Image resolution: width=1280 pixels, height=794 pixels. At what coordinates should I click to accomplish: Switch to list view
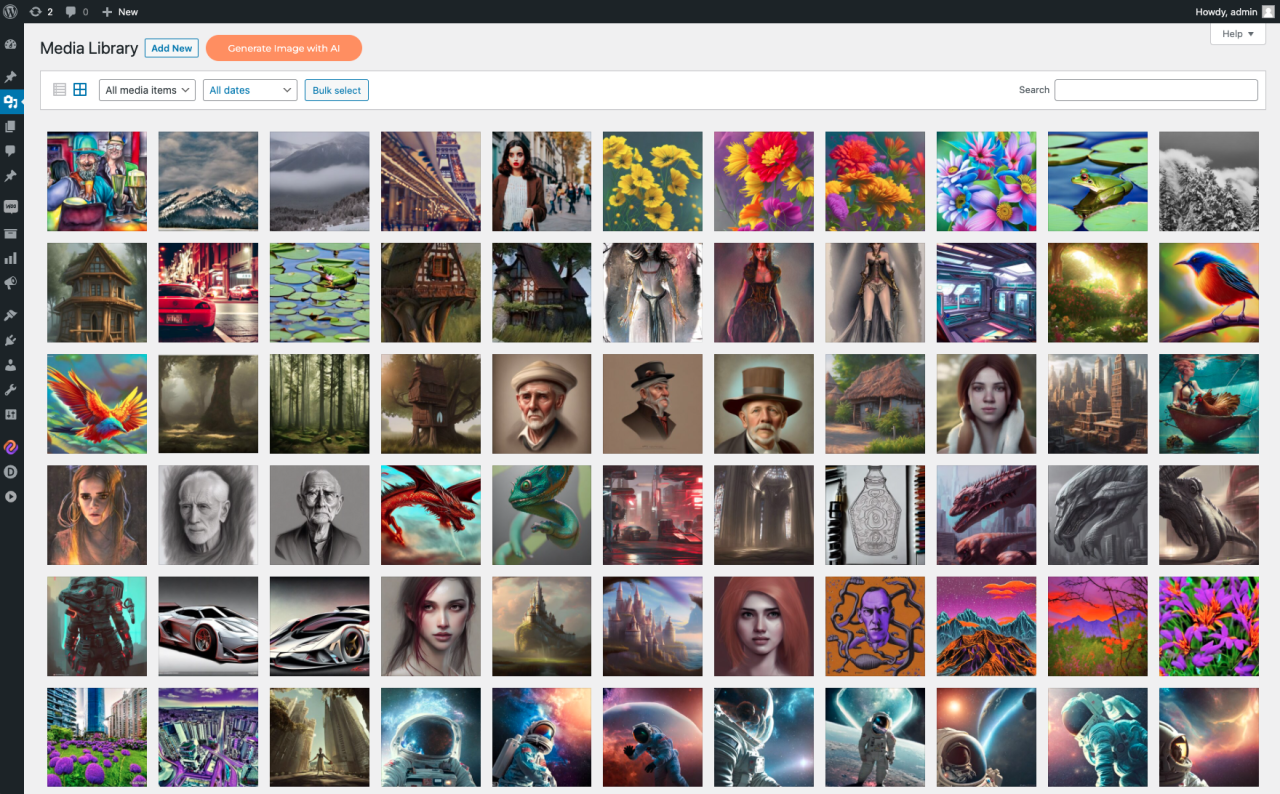click(59, 90)
